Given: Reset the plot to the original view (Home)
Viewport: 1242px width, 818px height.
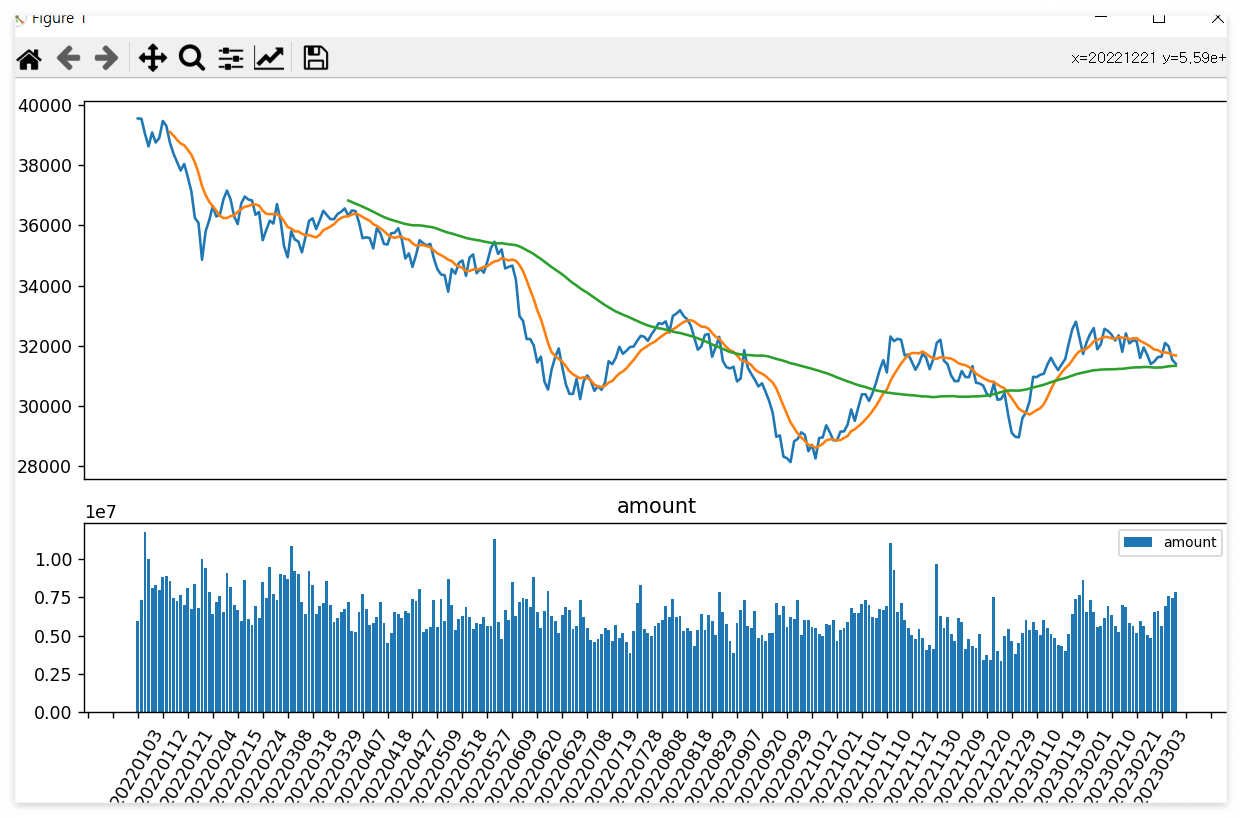Looking at the screenshot, I should [x=29, y=59].
